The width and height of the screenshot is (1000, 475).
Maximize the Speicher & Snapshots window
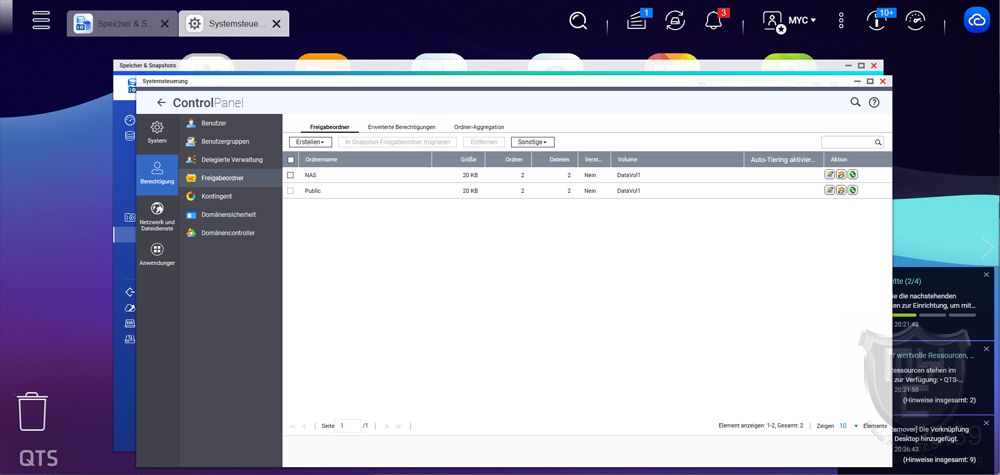pos(861,66)
